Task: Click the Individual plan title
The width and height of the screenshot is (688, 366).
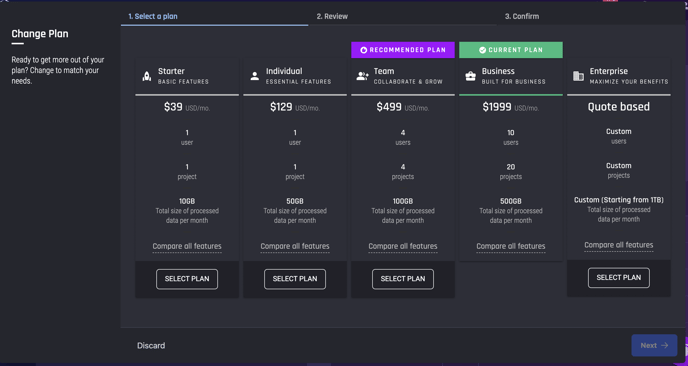Action: tap(284, 71)
